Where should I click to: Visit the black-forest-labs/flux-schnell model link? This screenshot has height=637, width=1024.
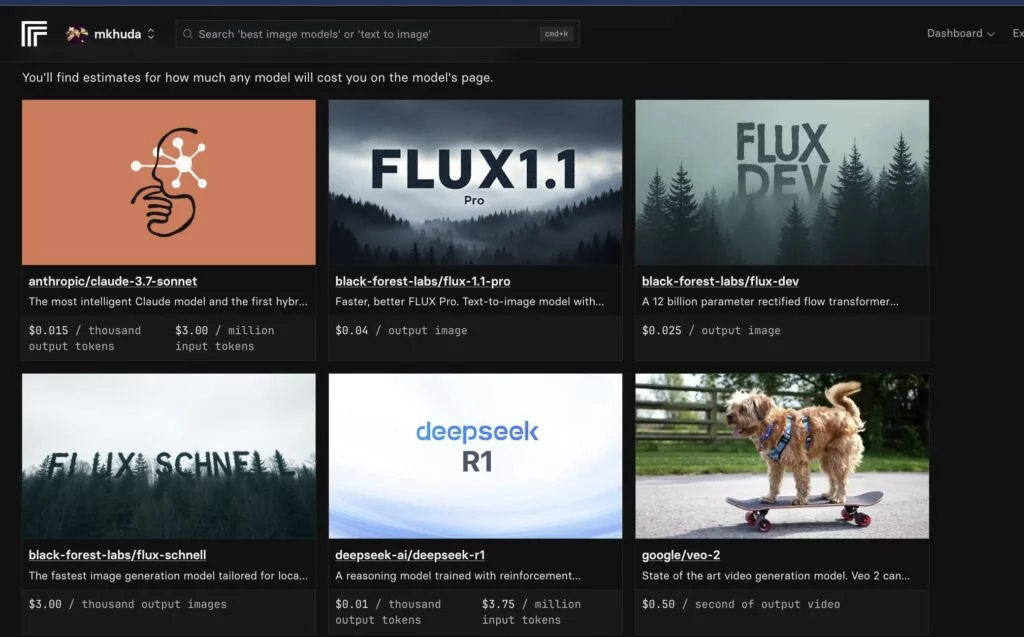117,554
